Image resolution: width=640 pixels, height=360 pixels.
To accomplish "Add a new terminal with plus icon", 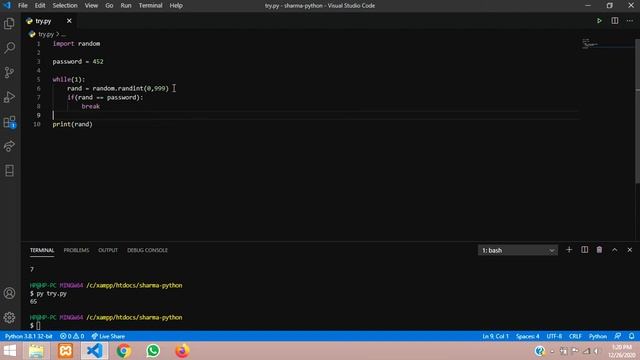I will coord(569,250).
